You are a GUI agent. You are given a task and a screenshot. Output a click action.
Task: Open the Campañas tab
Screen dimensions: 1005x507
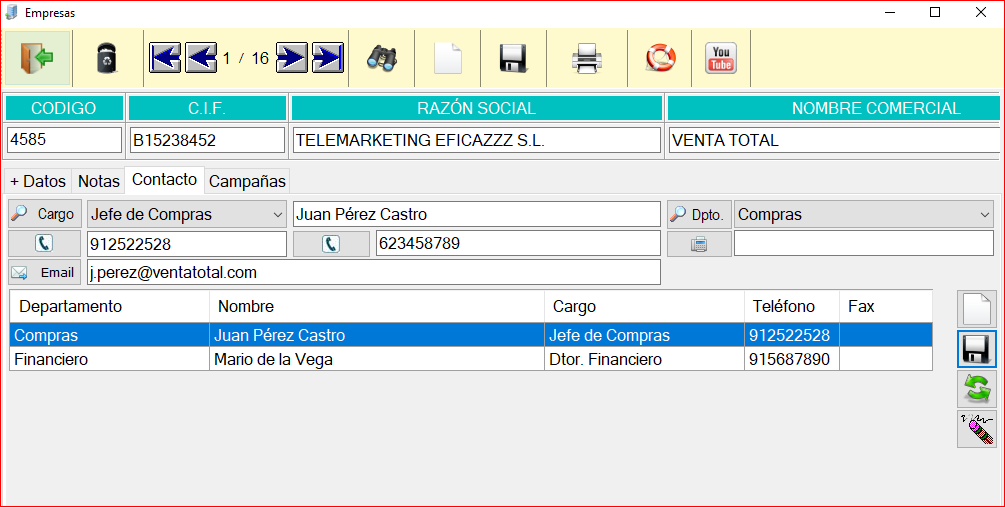[x=247, y=181]
